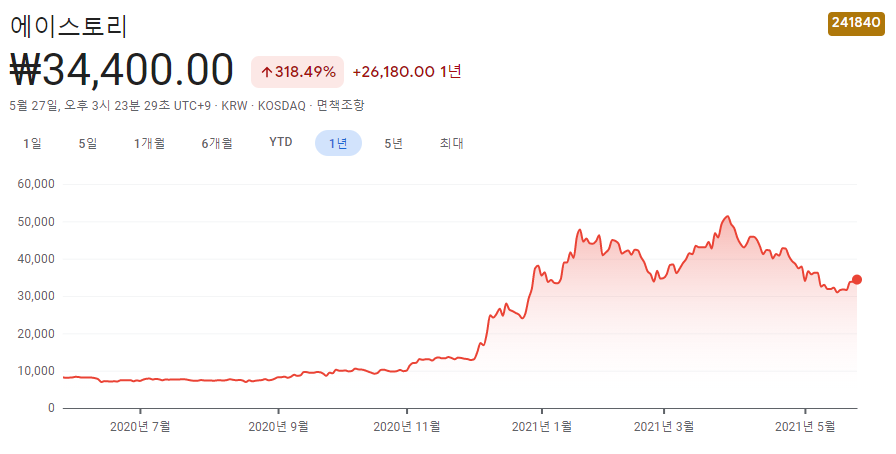This screenshot has width=896, height=454.
Task: Click the ₩34,400.00 price value
Action: (122, 70)
